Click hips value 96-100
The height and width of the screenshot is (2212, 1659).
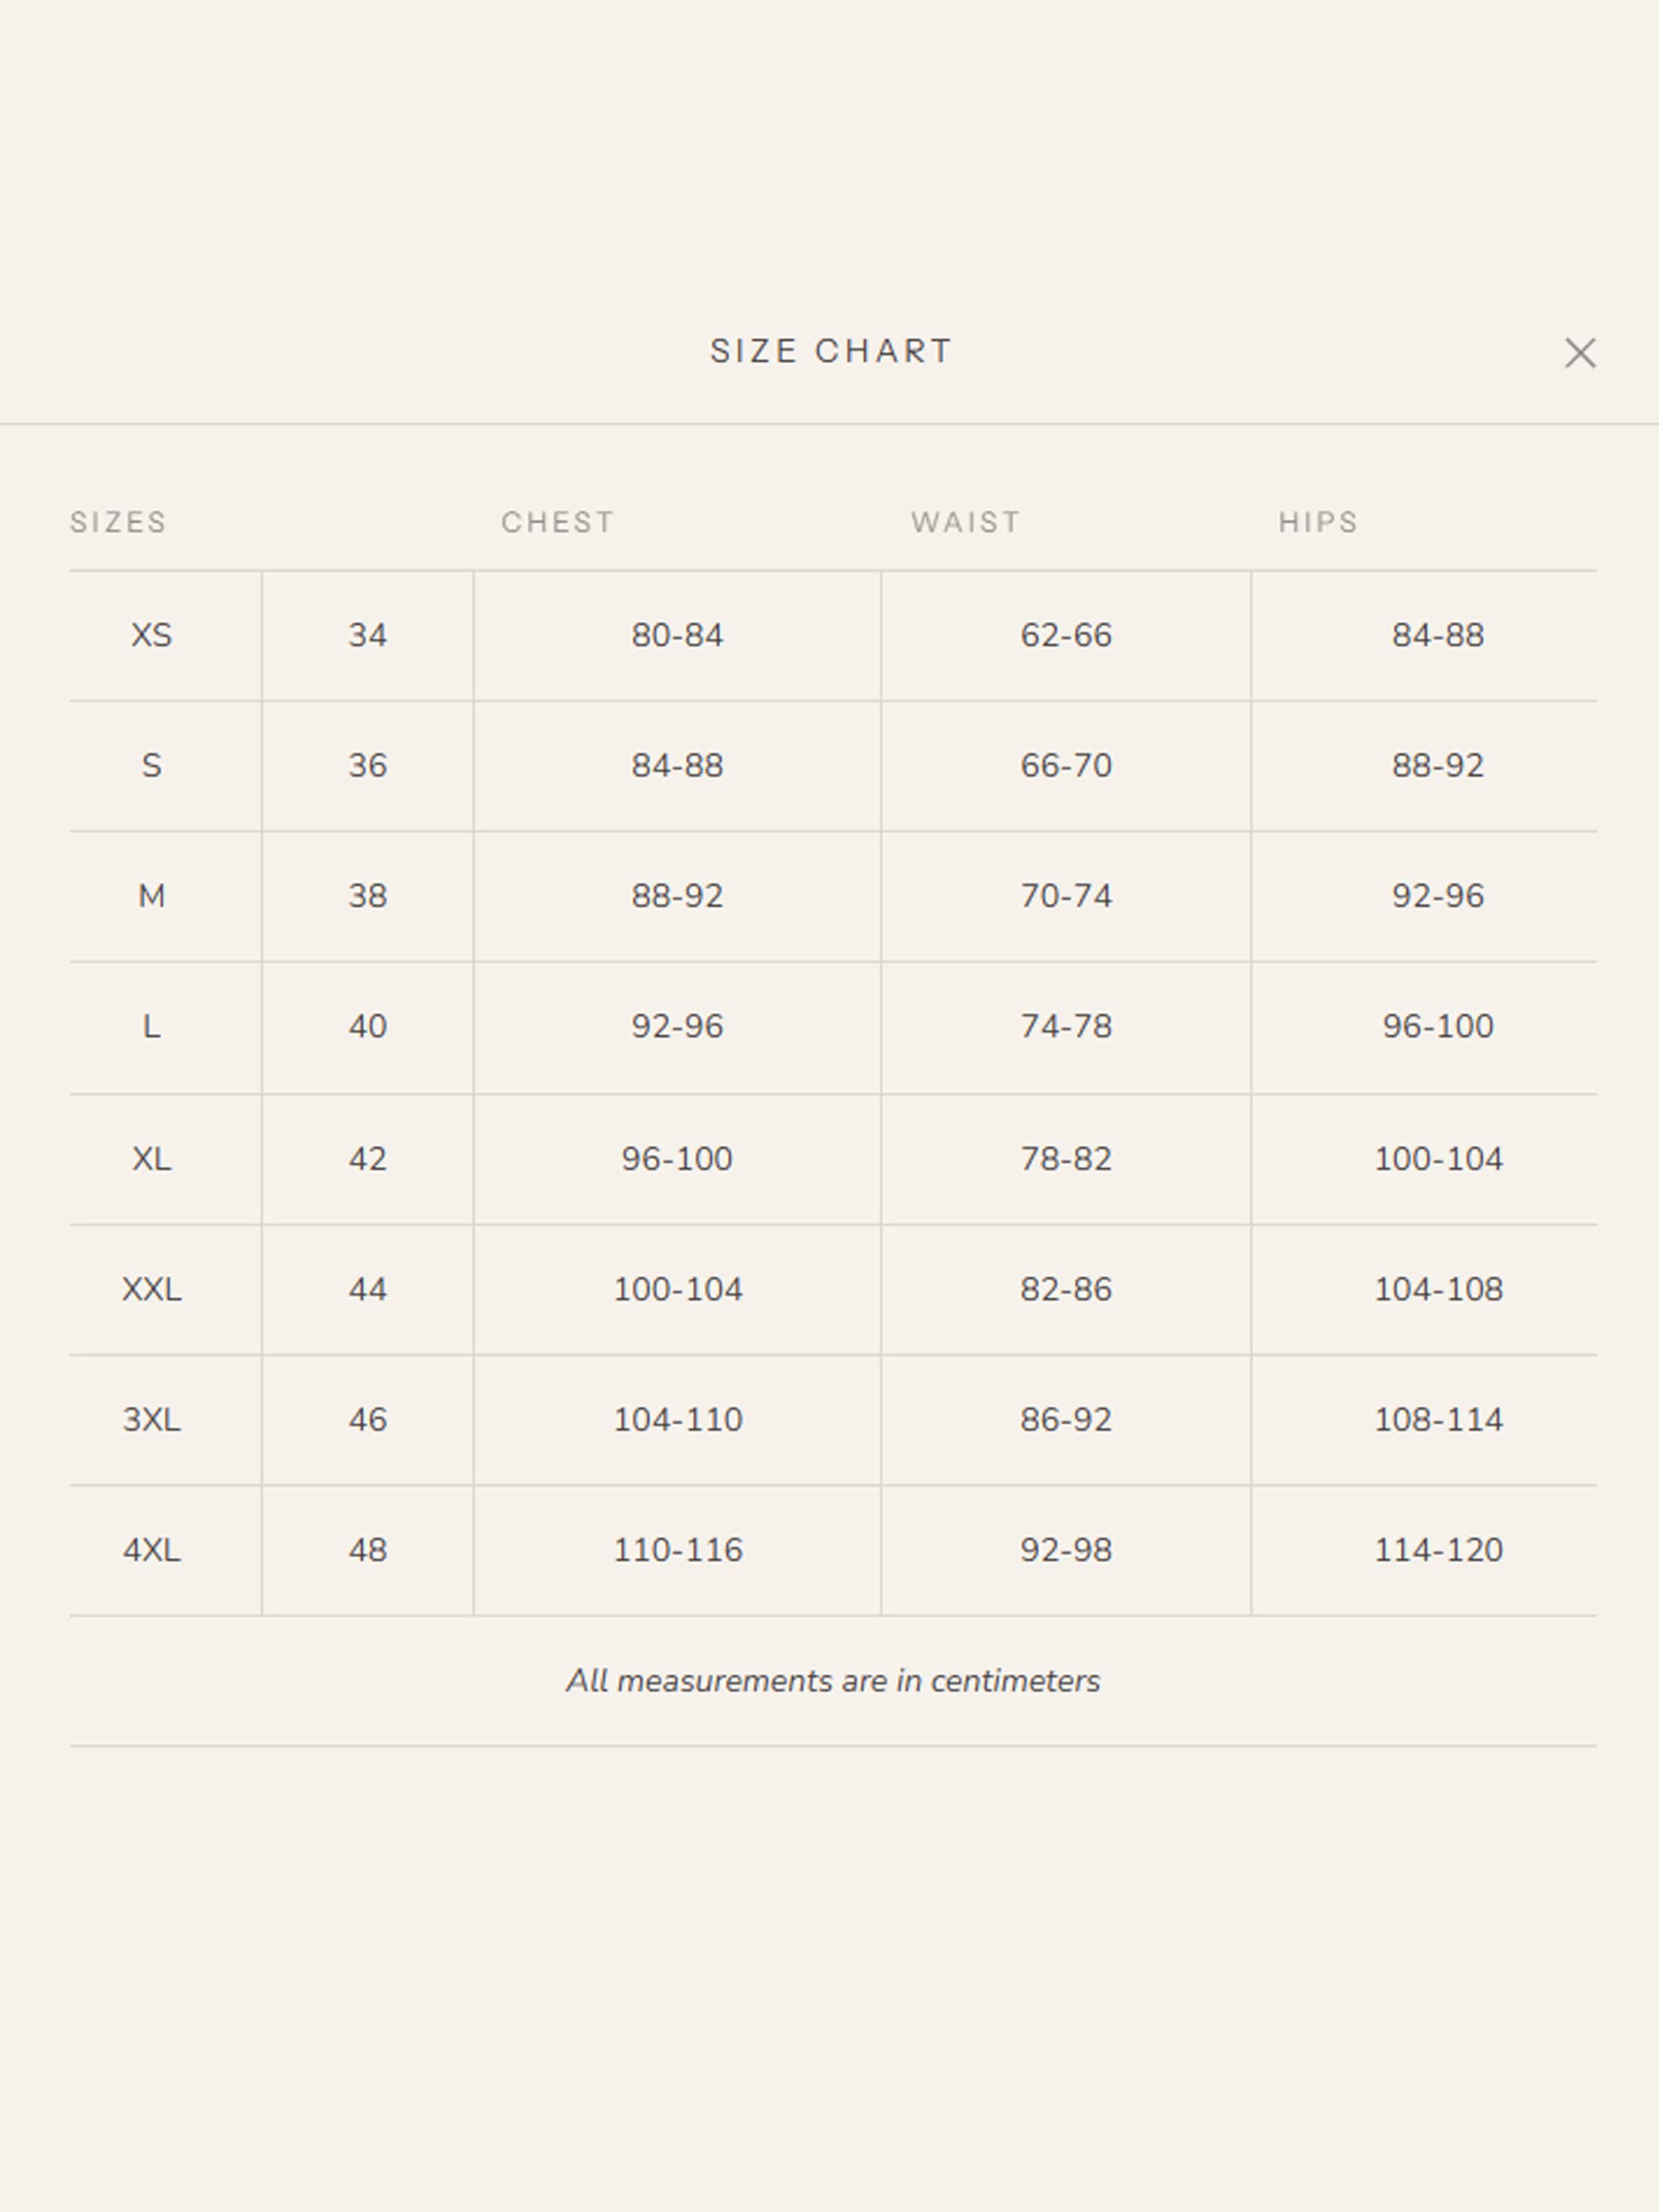pyautogui.click(x=1437, y=1027)
